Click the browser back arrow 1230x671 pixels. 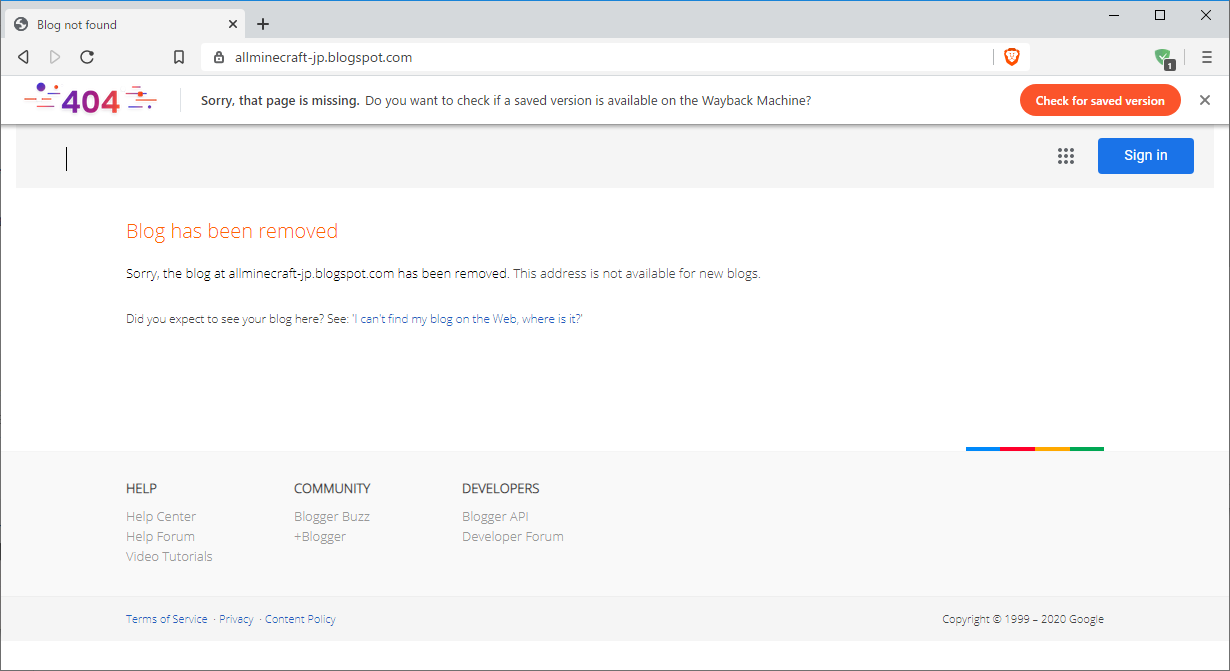coord(23,57)
